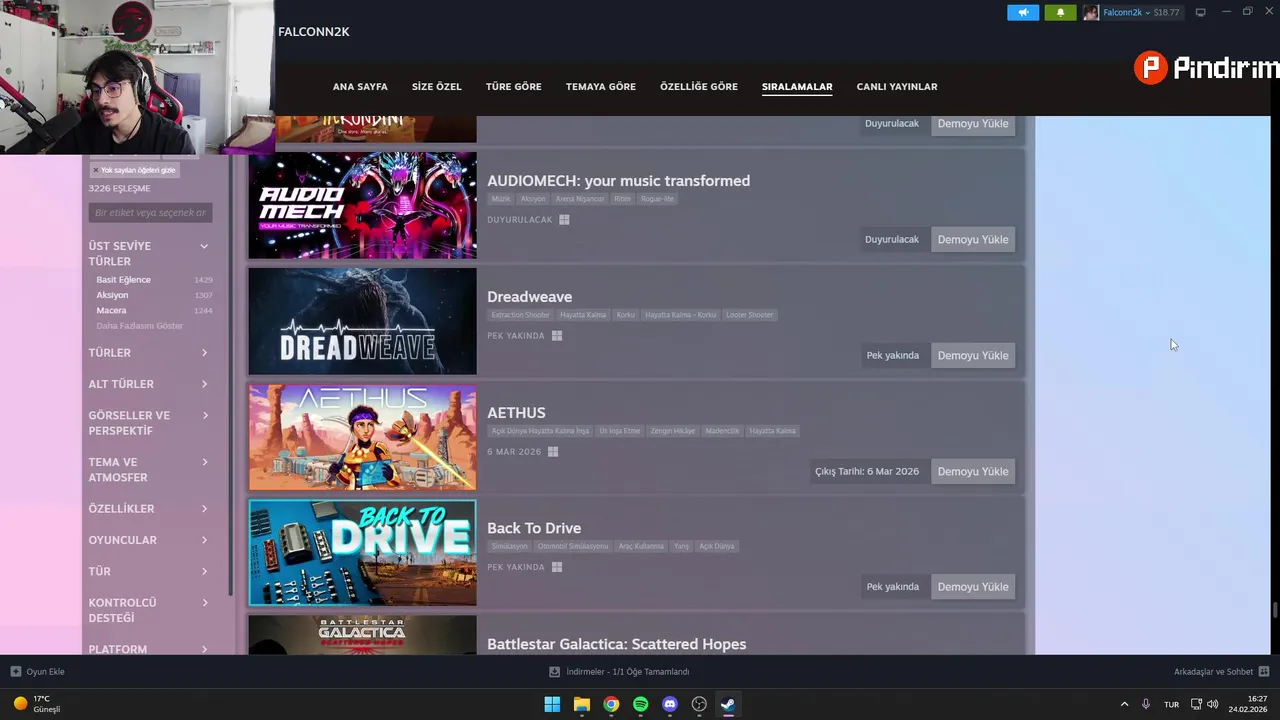Select the Macera genre filter
This screenshot has height=720, width=1280.
coord(111,311)
